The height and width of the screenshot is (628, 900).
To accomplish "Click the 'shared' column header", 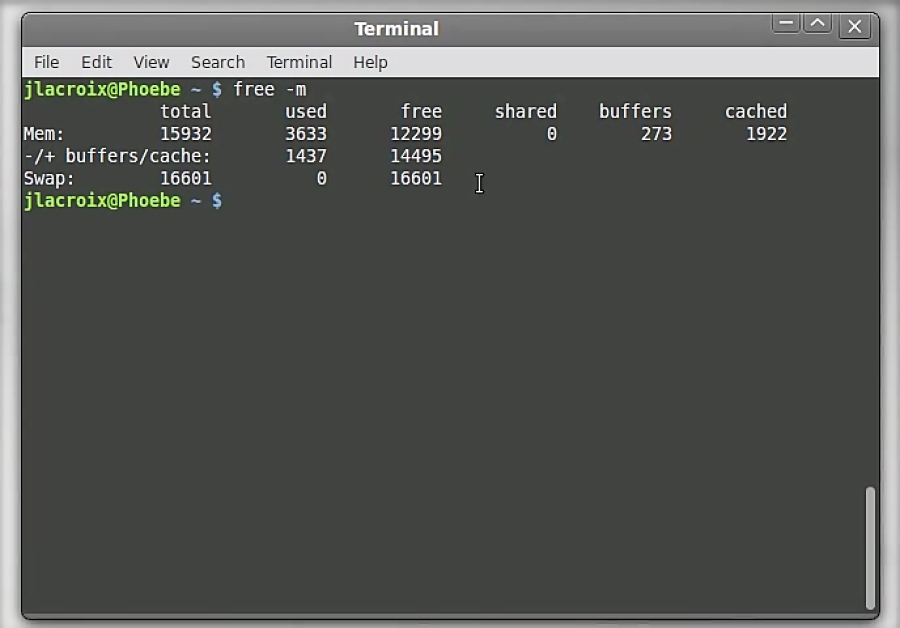I will point(526,111).
